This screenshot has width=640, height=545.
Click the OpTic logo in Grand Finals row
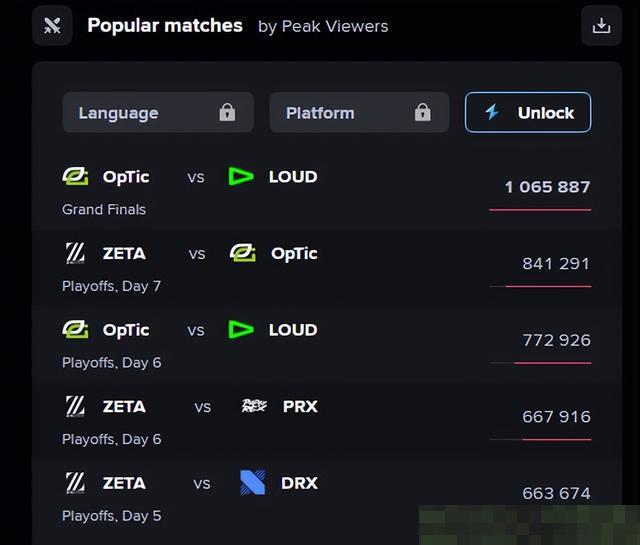coord(76,176)
